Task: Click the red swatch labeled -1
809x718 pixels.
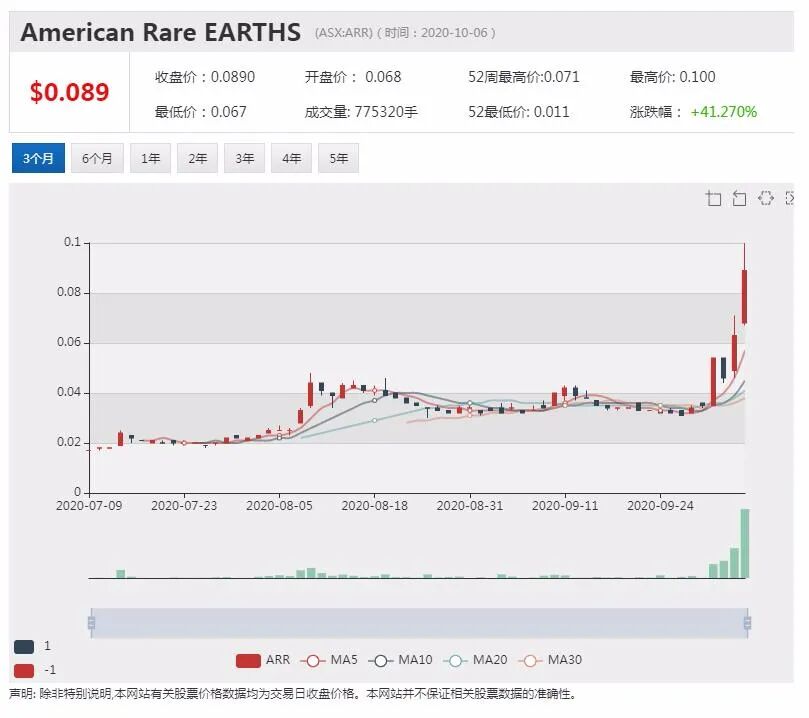Action: (24, 671)
